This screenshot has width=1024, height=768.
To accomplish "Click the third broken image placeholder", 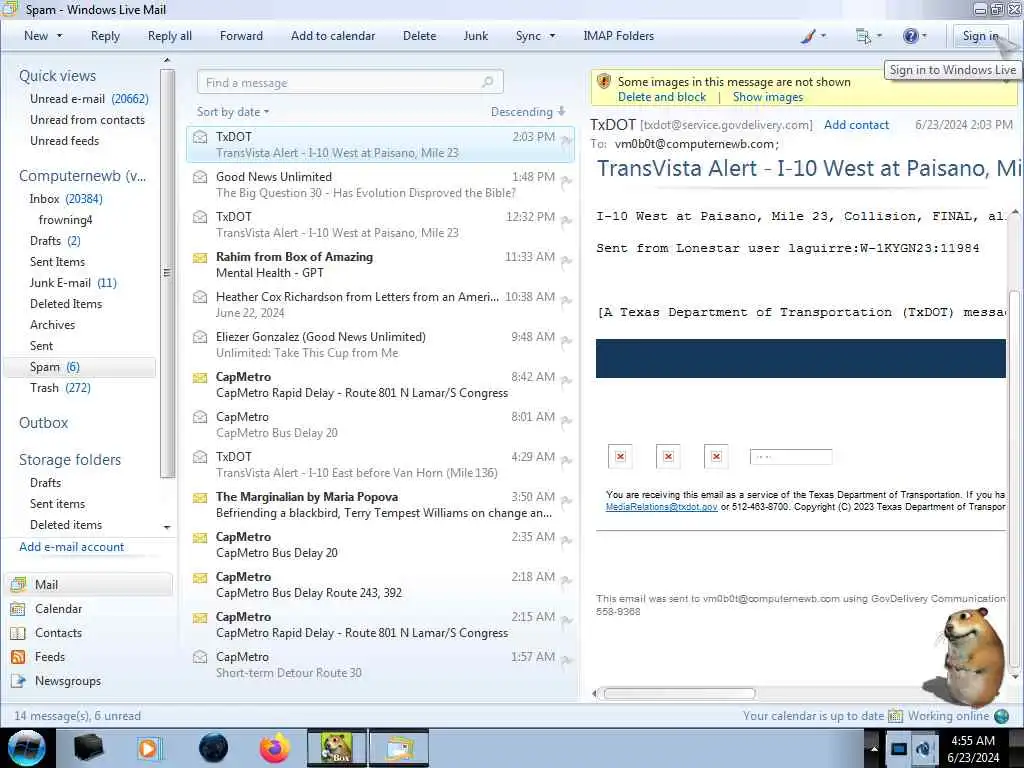I will coord(716,456).
